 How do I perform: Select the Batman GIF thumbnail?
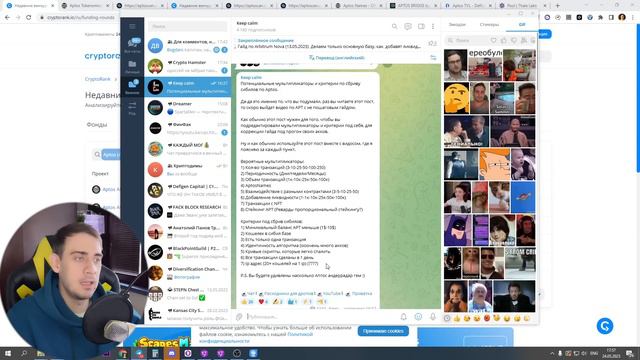pos(457,230)
